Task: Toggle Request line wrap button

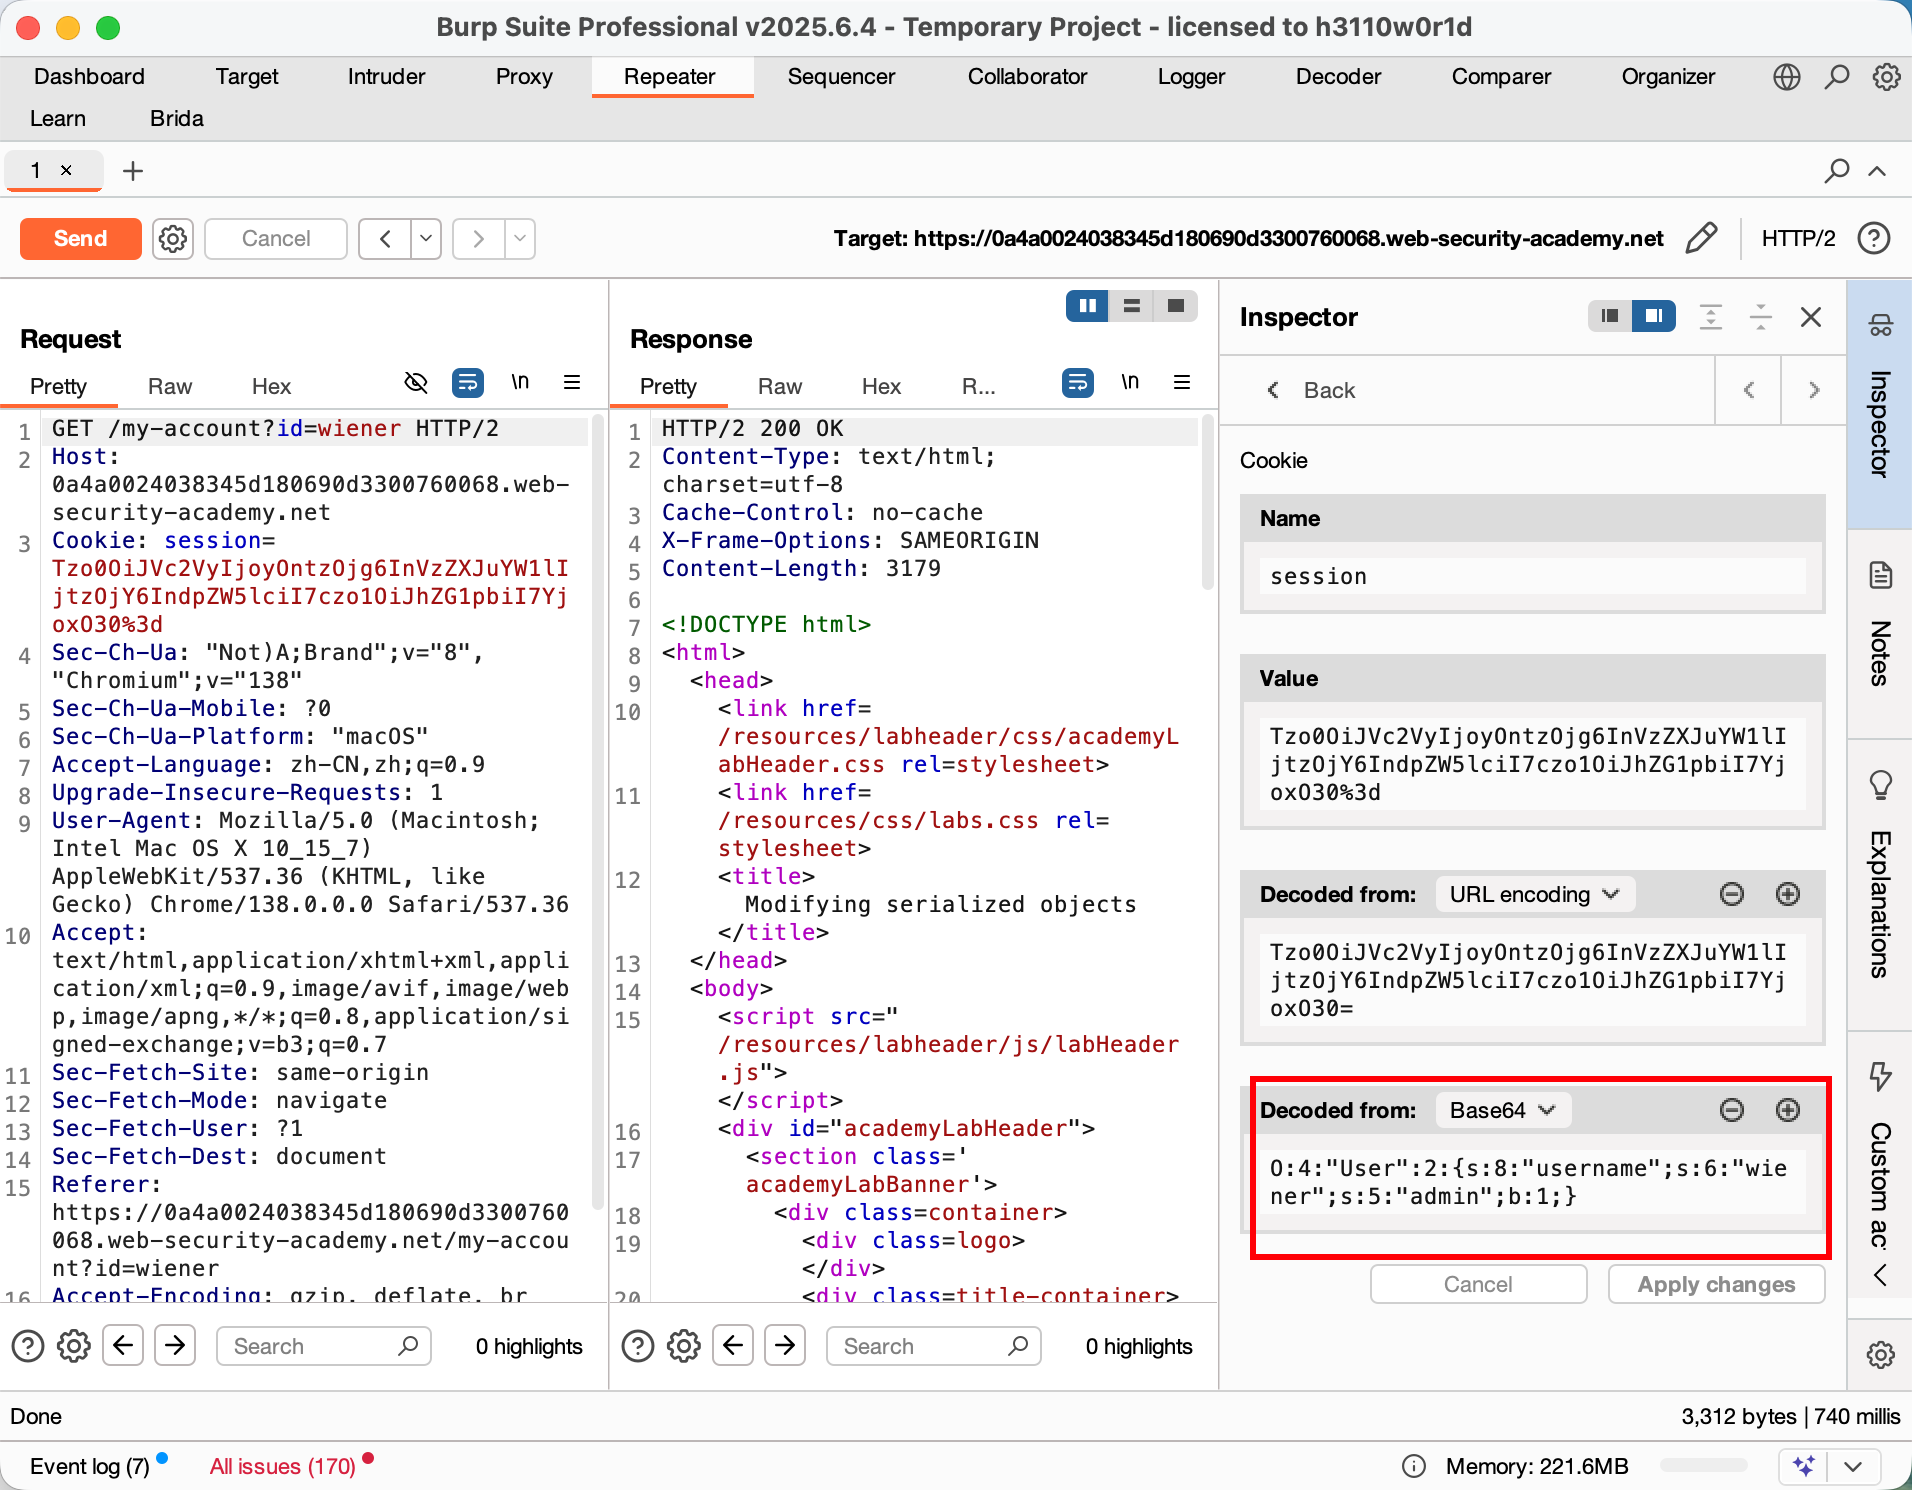Action: click(468, 382)
